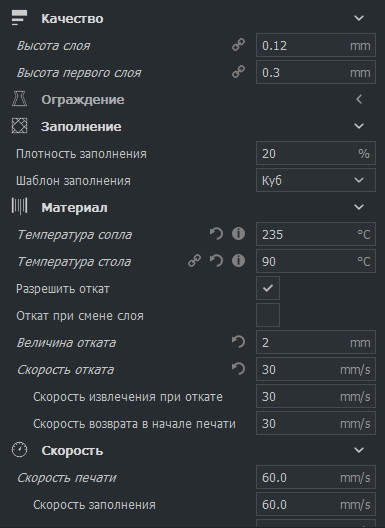The width and height of the screenshot is (385, 528).
Task: Click the Температура сопла setting label
Action: (74, 235)
